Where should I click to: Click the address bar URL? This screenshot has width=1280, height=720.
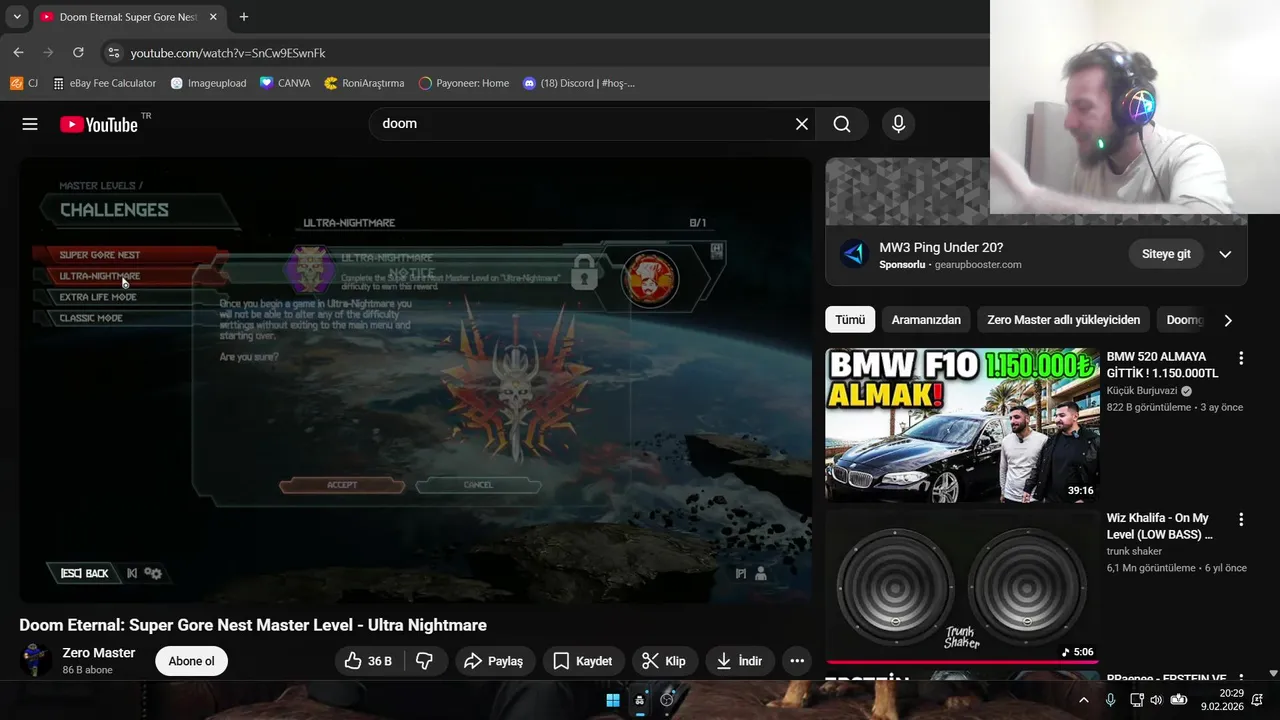click(x=228, y=53)
